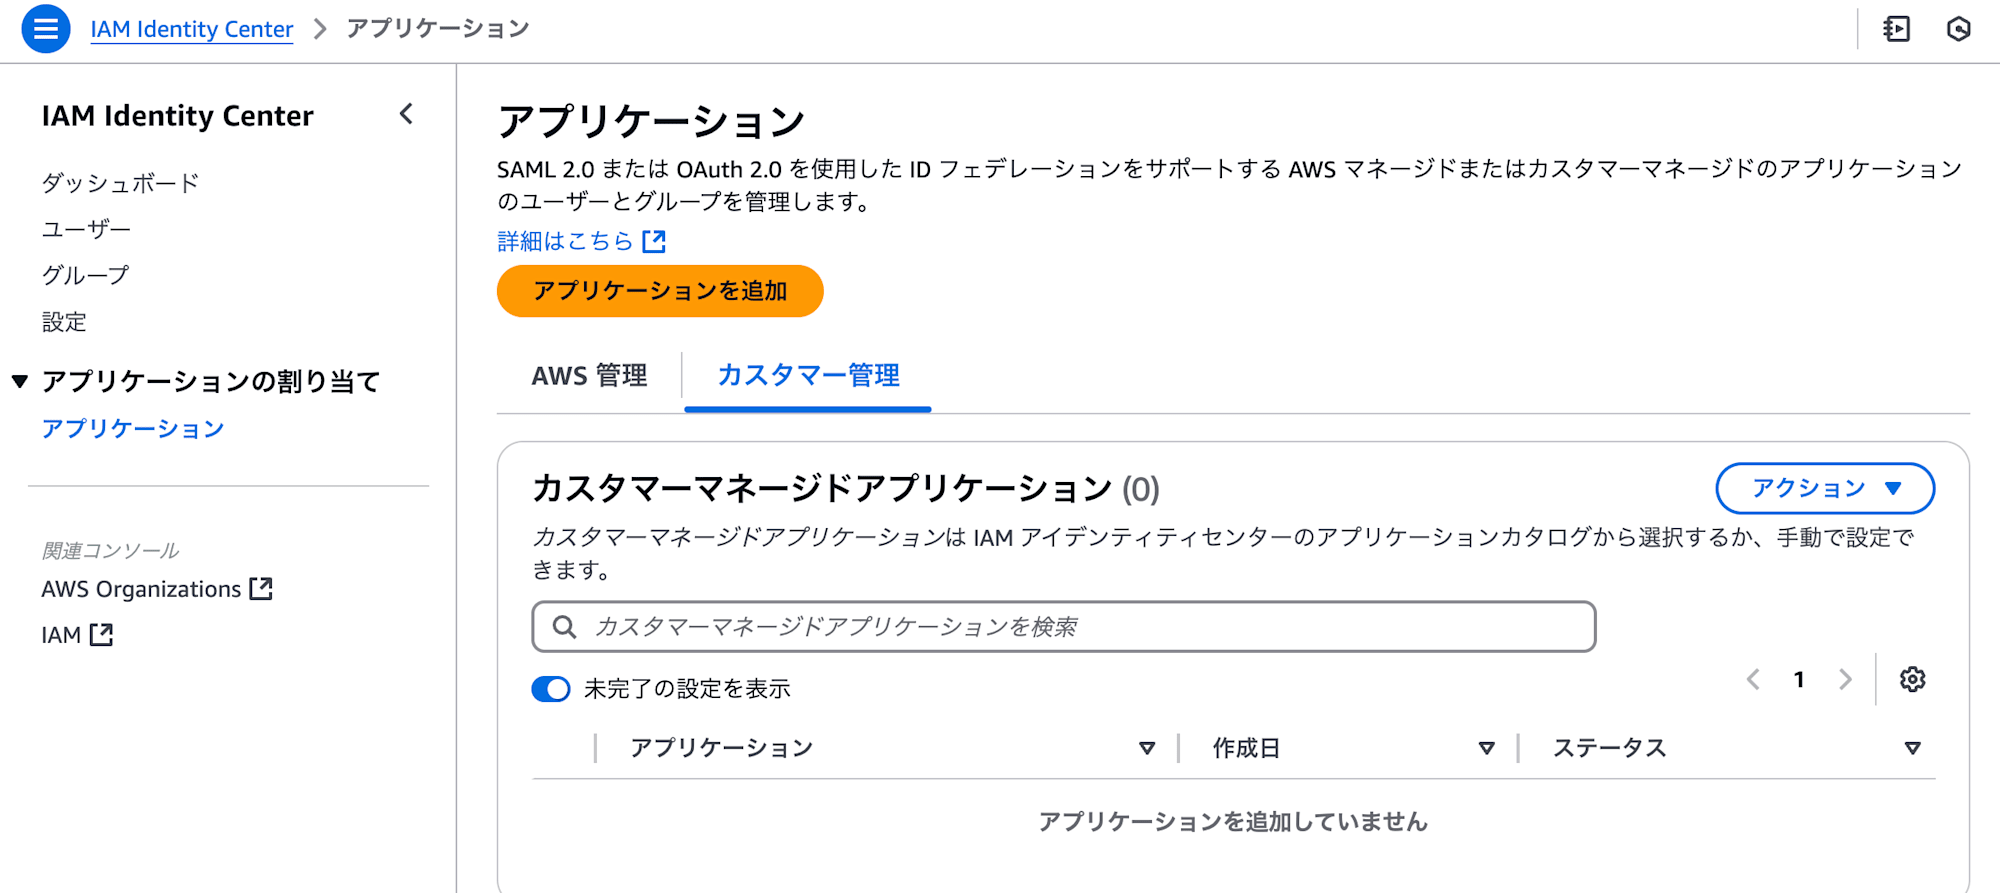Sort by アプリケーション column arrow
This screenshot has height=893, width=2000.
pos(1147,748)
